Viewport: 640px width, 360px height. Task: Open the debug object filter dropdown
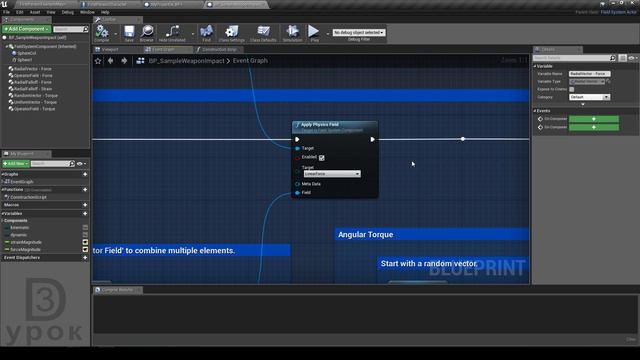[359, 32]
